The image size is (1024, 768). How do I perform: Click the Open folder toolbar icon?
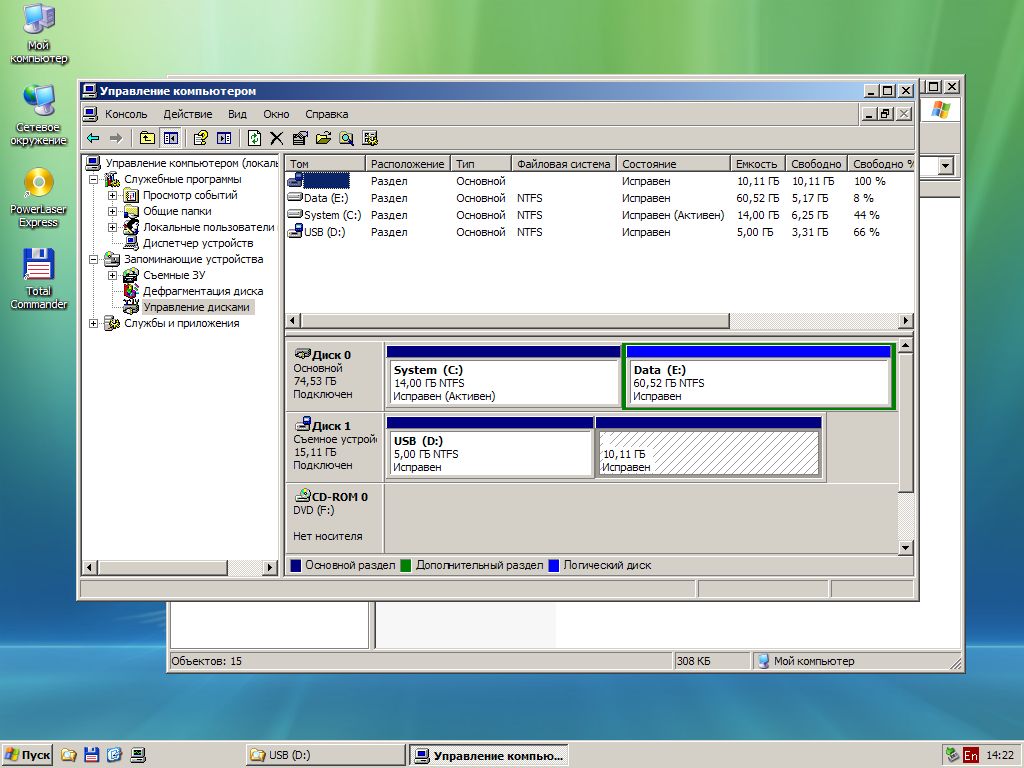point(323,138)
